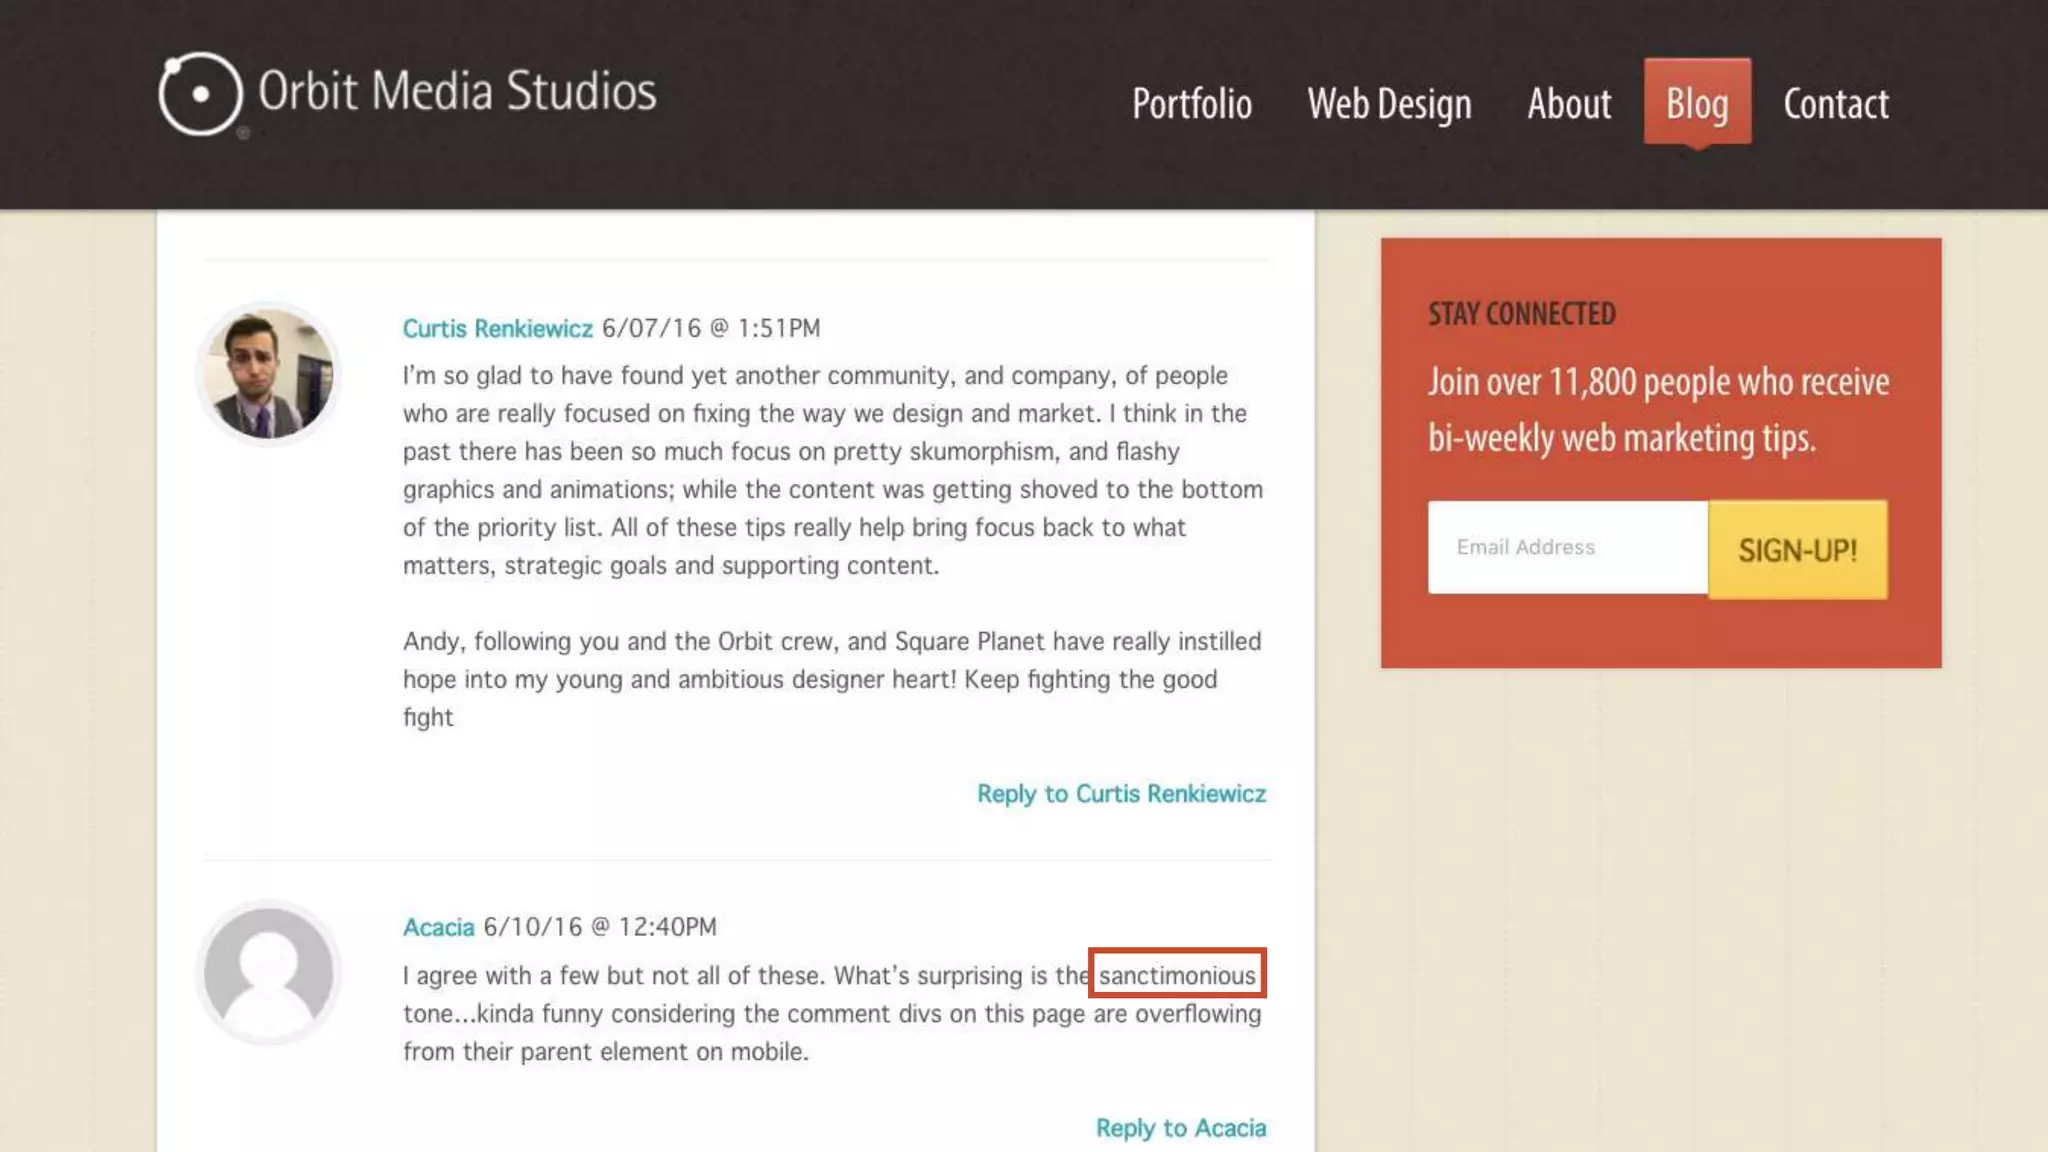Focus the Email Address input field
2048x1152 pixels.
pos(1567,547)
